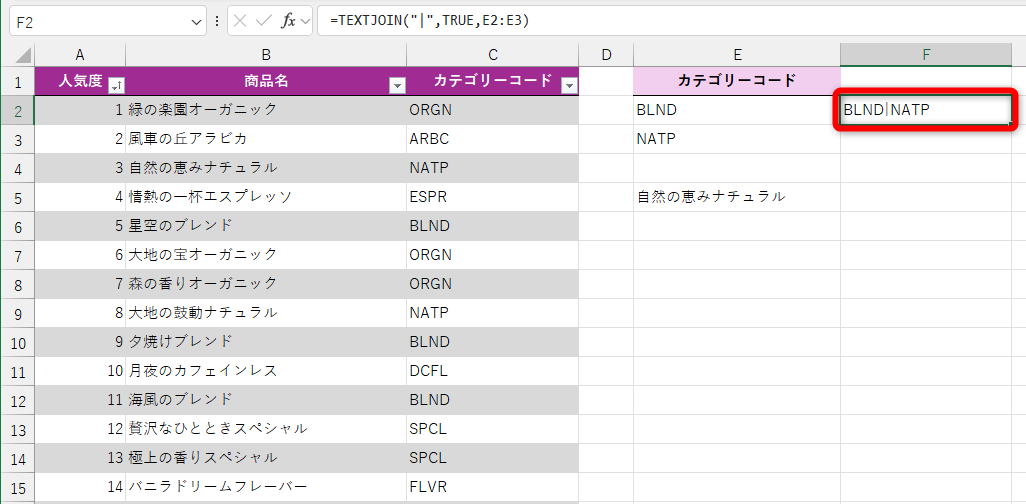Select cell 夕焼けブレンド

[266, 341]
